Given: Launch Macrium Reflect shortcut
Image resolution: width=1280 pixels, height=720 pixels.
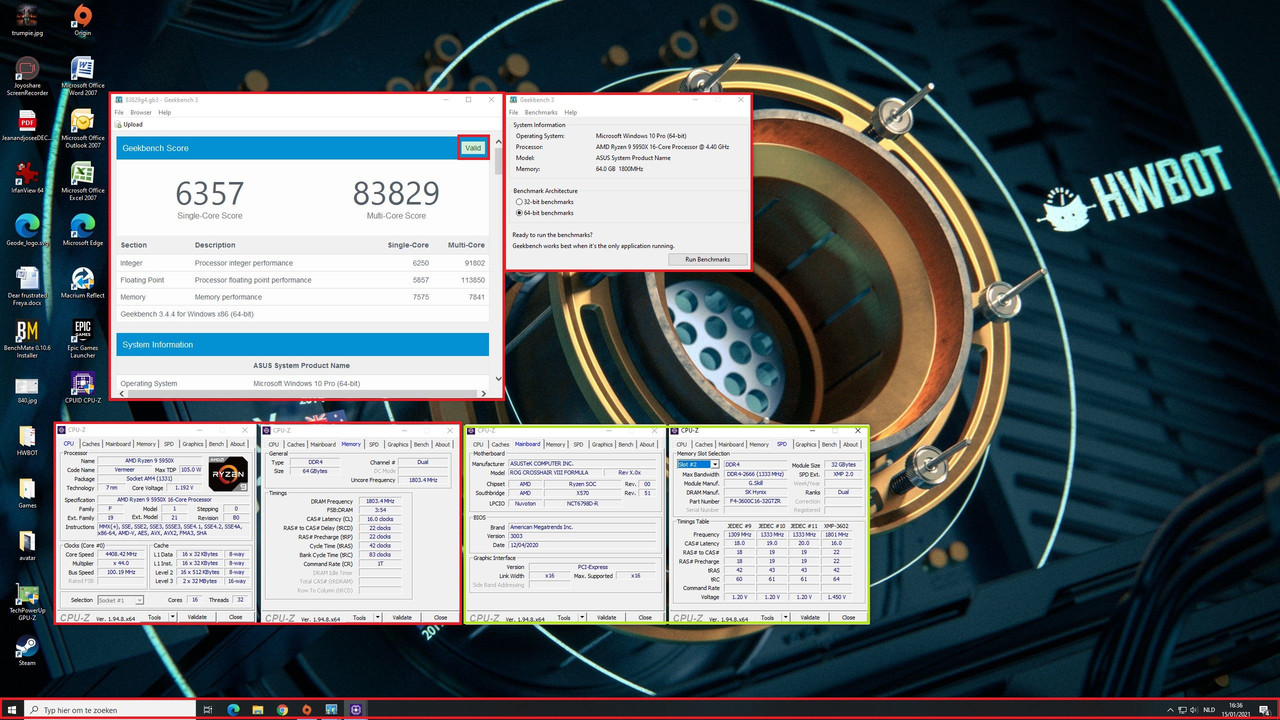Looking at the screenshot, I should [83, 283].
